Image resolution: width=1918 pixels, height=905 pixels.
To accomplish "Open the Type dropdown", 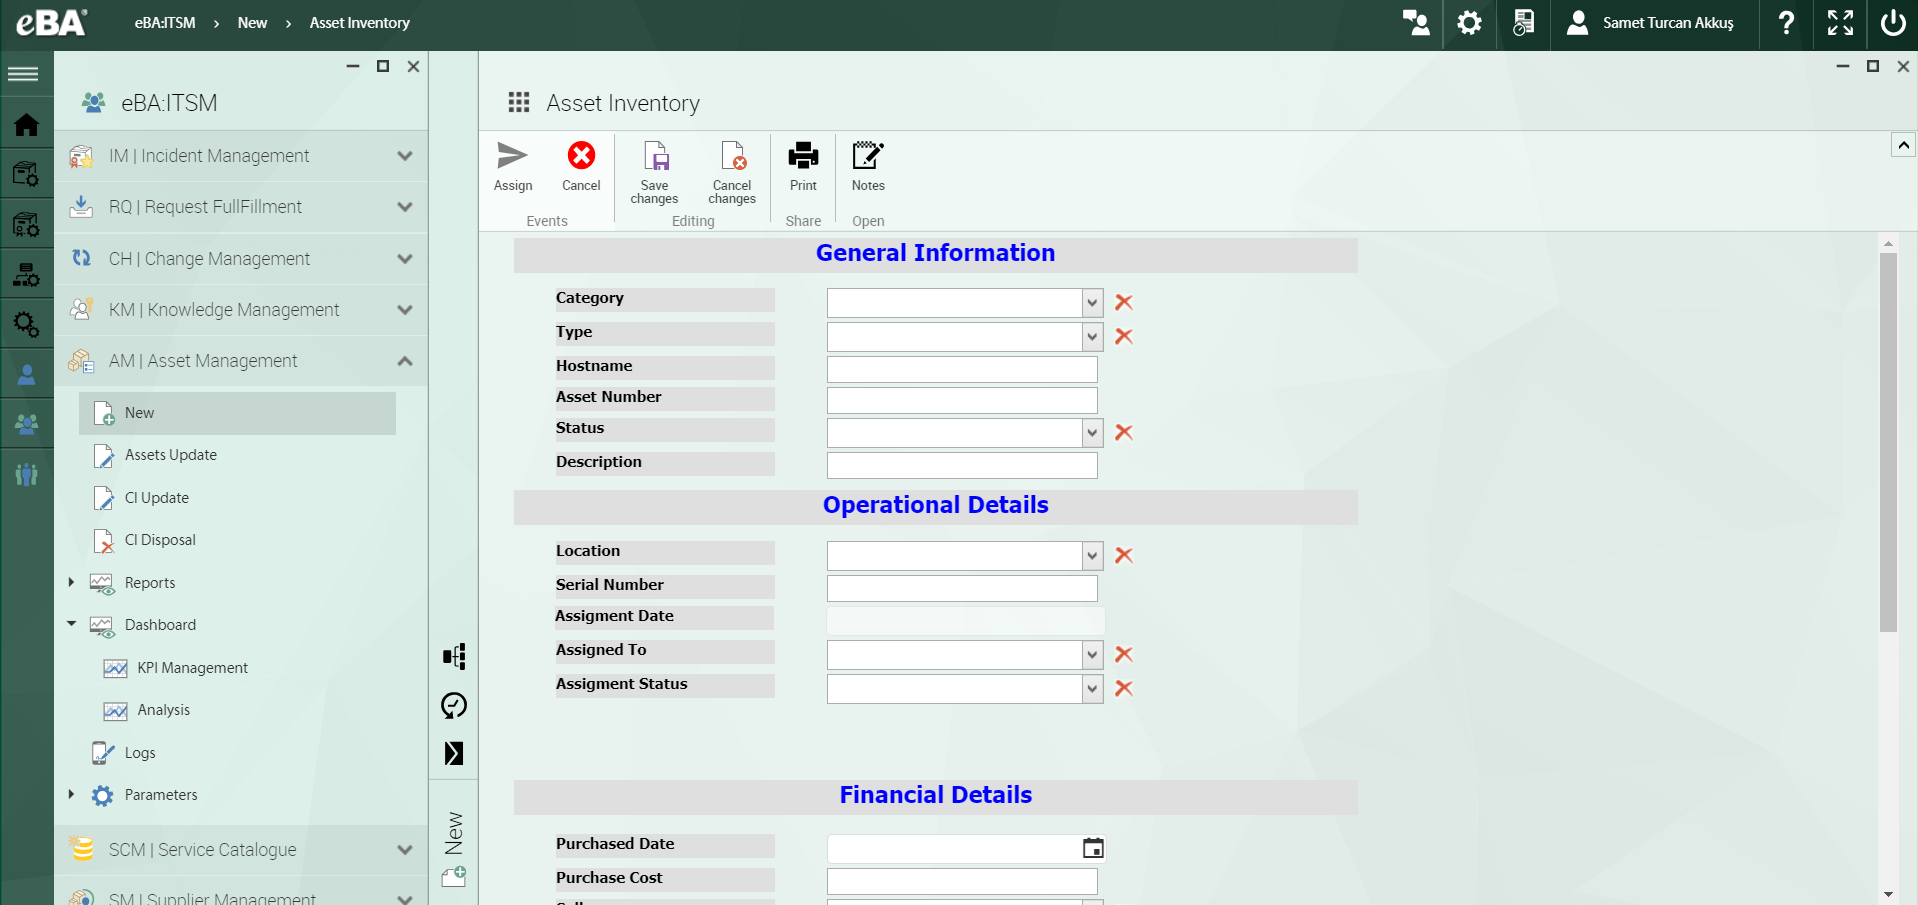I will (x=1092, y=337).
